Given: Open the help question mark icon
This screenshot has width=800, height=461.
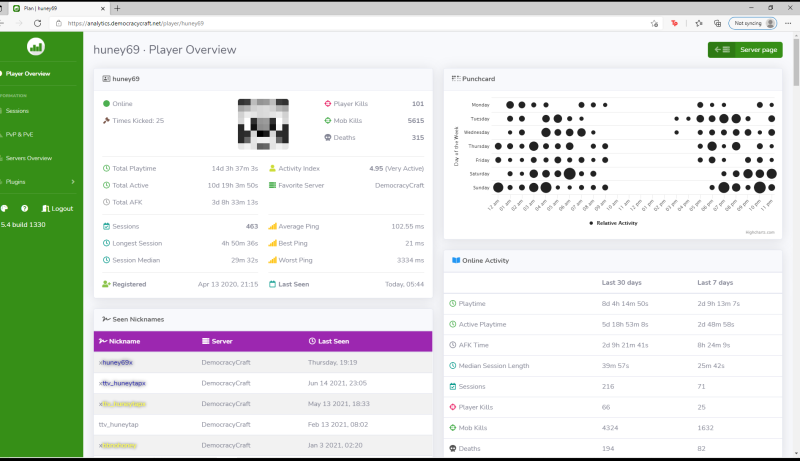Looking at the screenshot, I should click(x=24, y=208).
